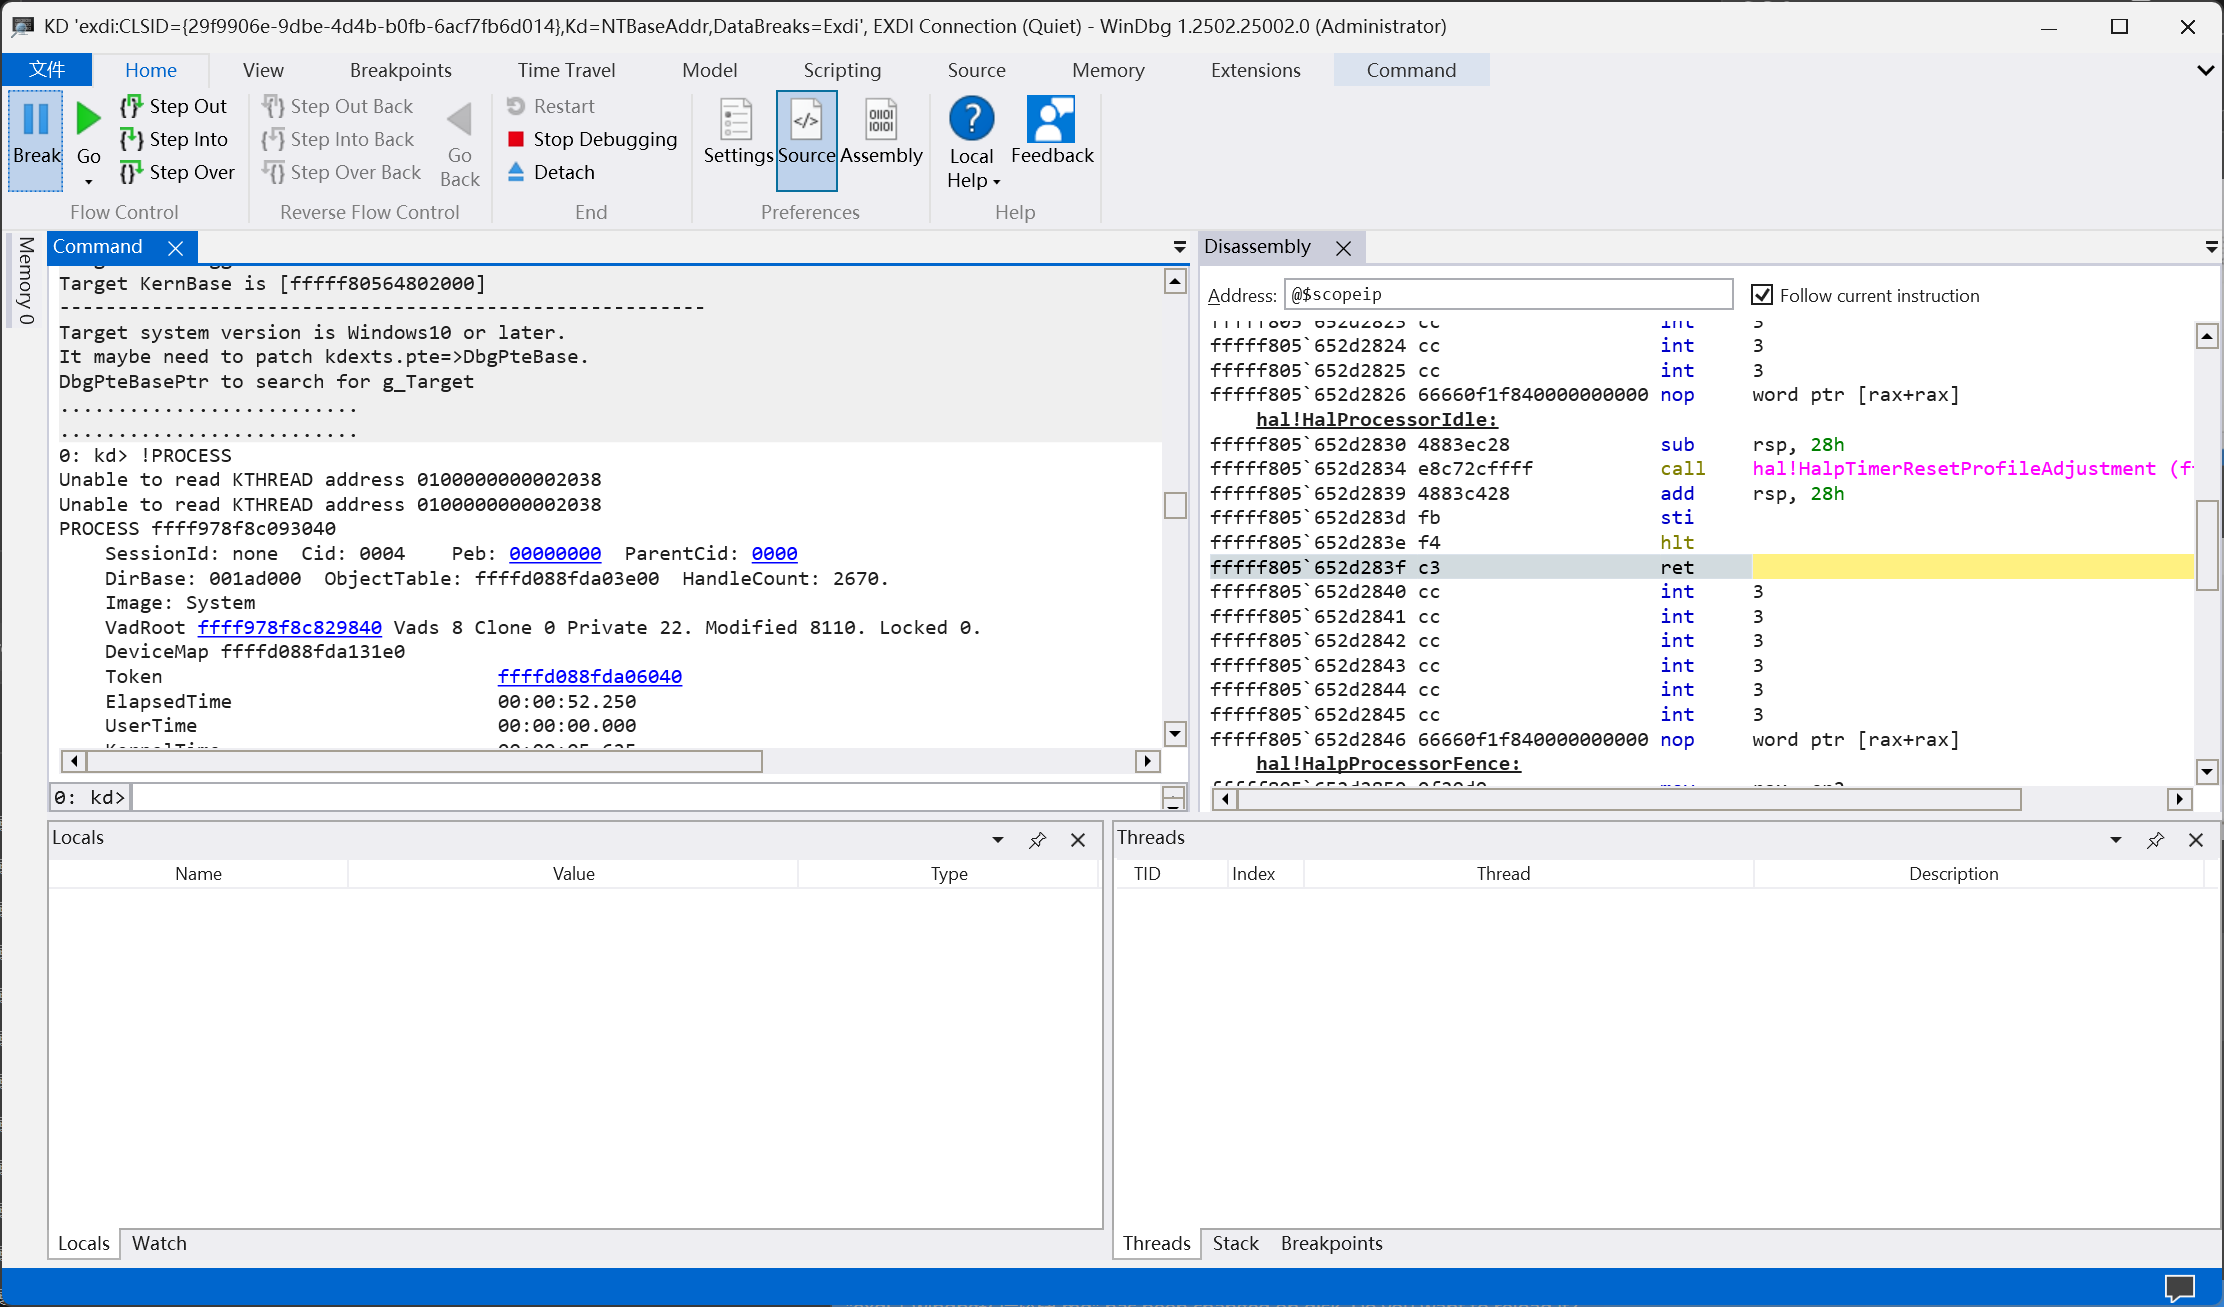Click Token ffffd088fda06040 link
Image resolution: width=2224 pixels, height=1307 pixels.
point(590,676)
